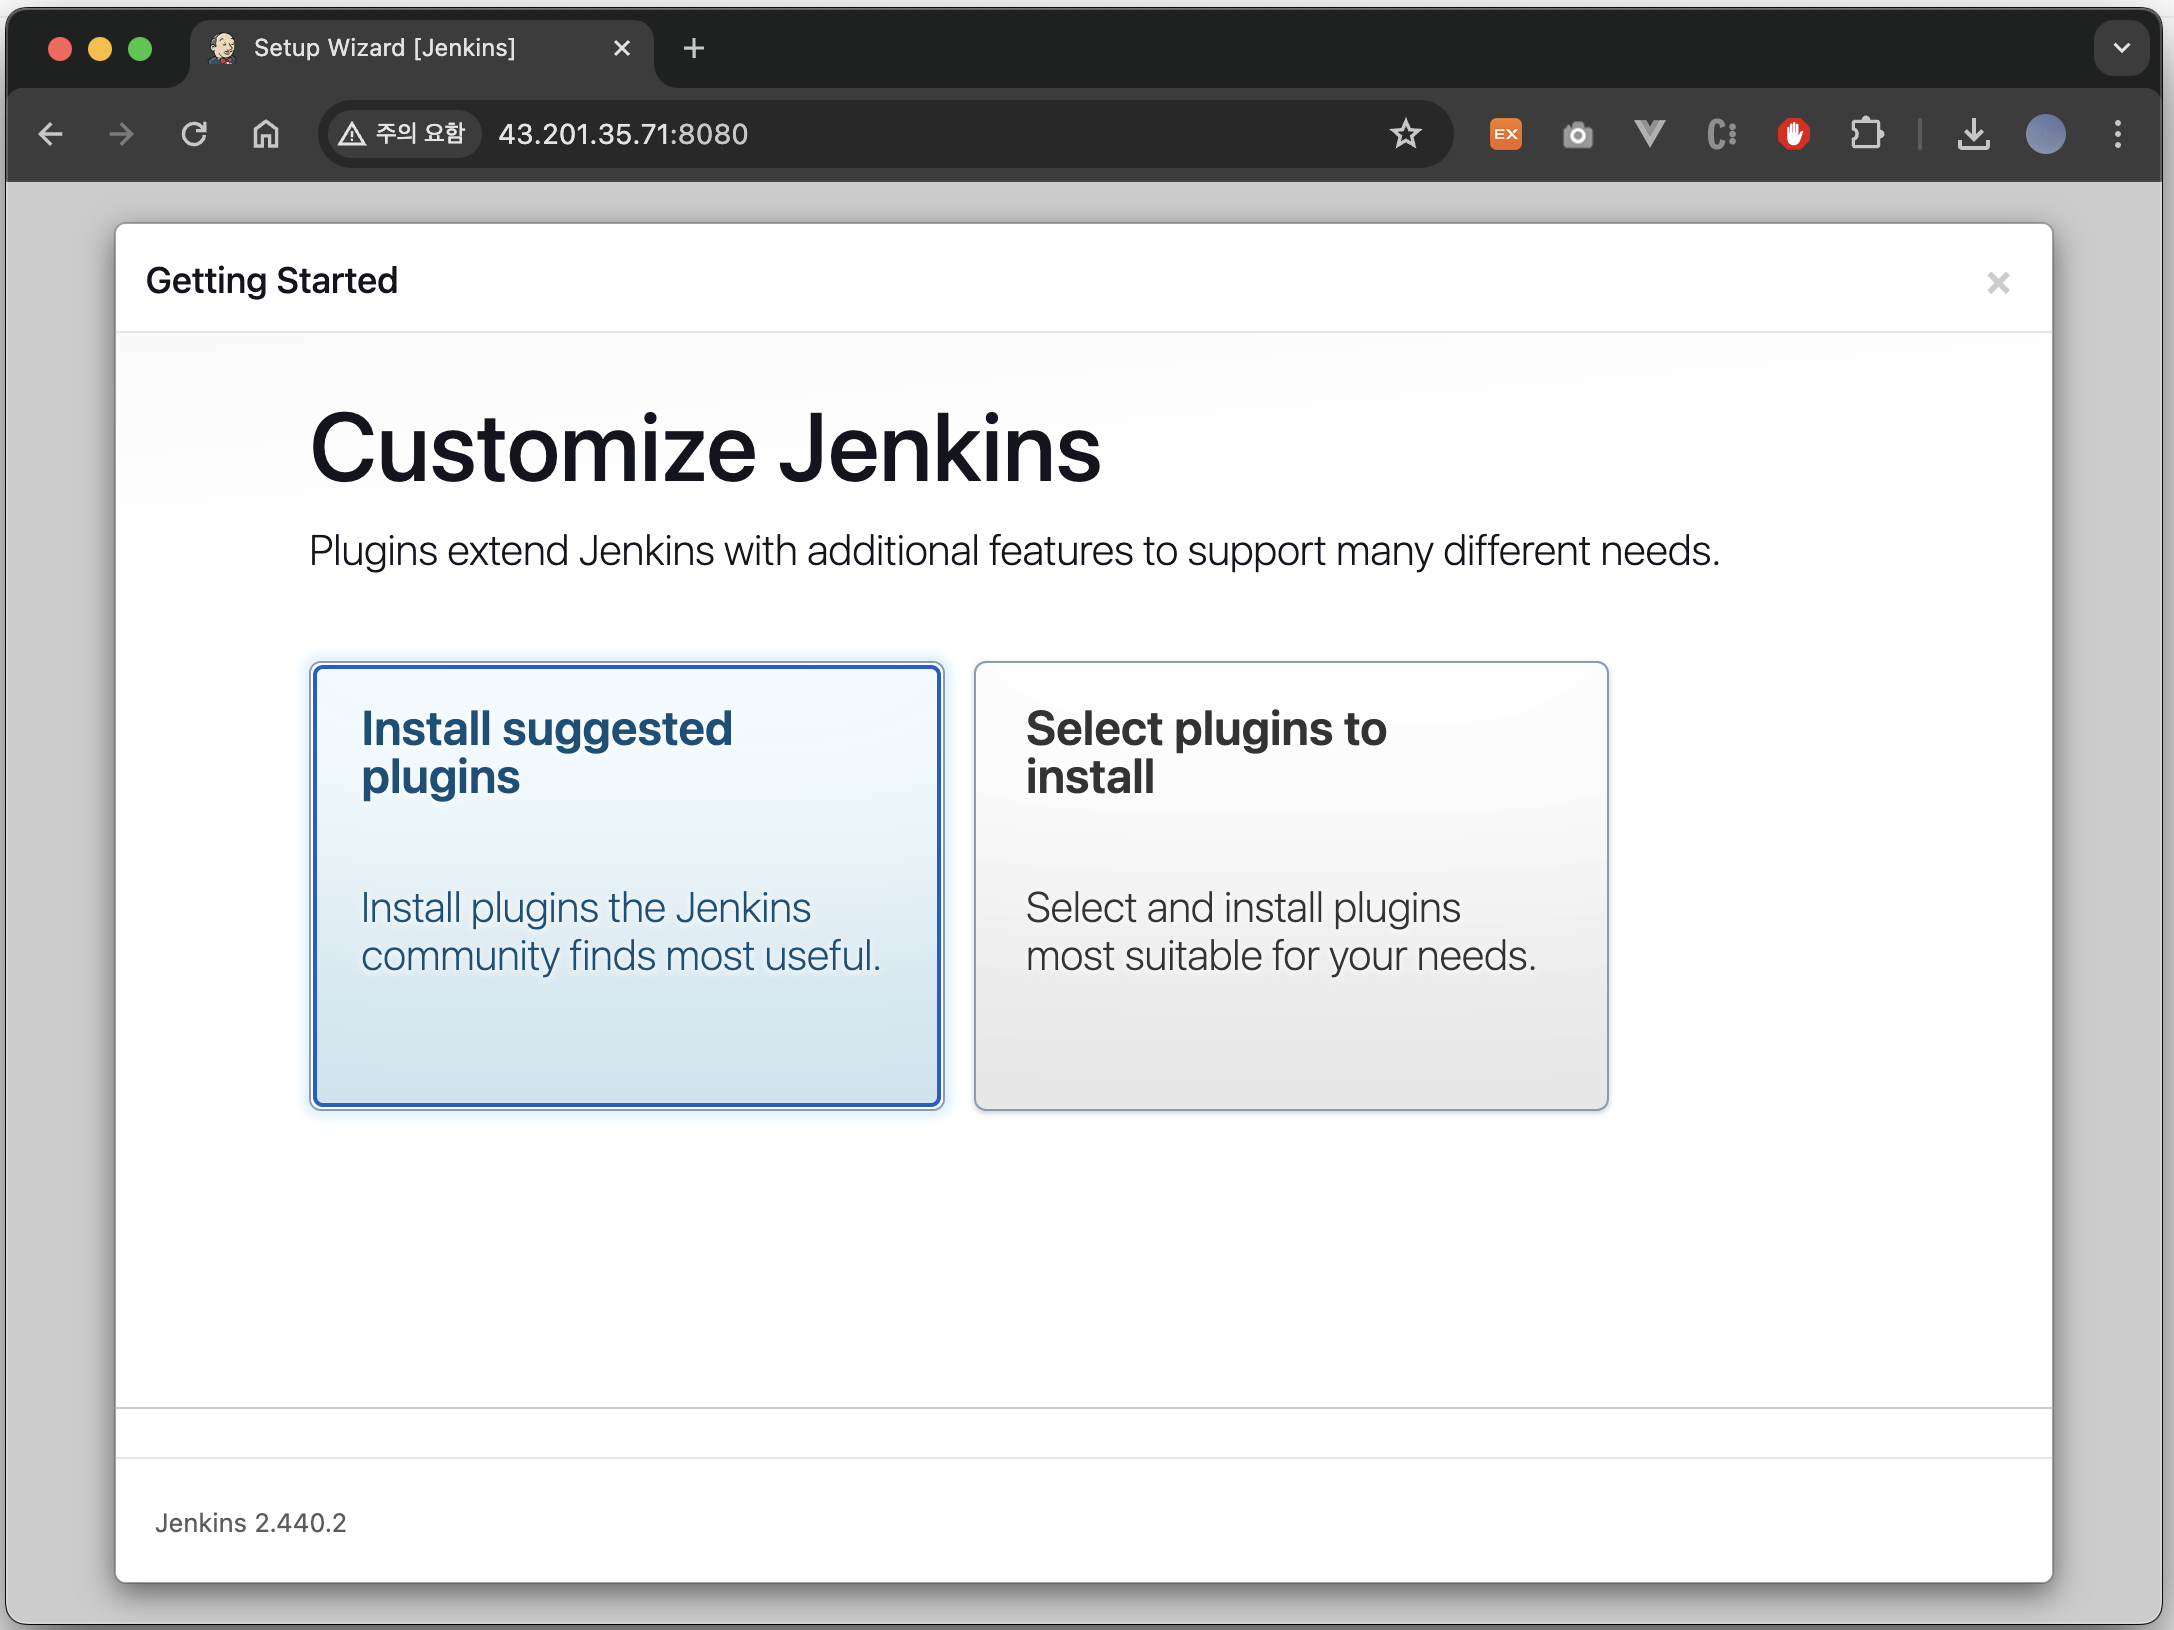Choose Select plugins to install option
2174x1630 pixels.
pyautogui.click(x=1290, y=885)
